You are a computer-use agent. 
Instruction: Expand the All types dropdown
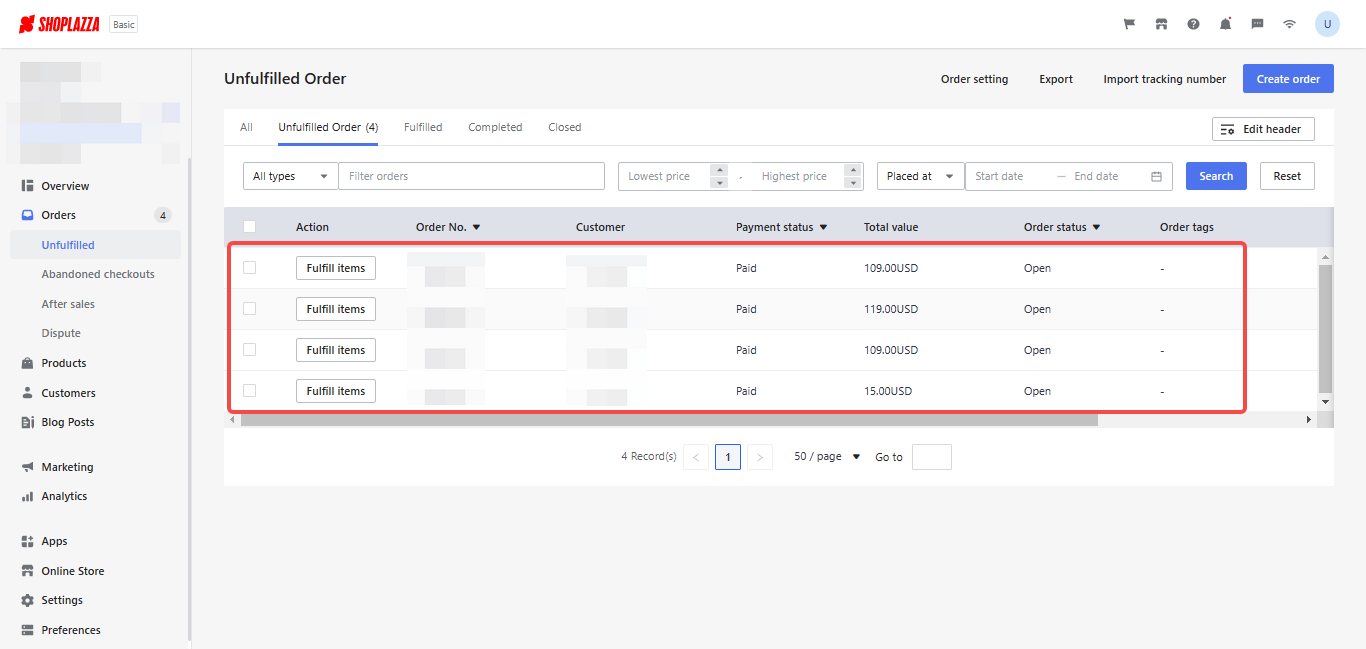tap(291, 176)
